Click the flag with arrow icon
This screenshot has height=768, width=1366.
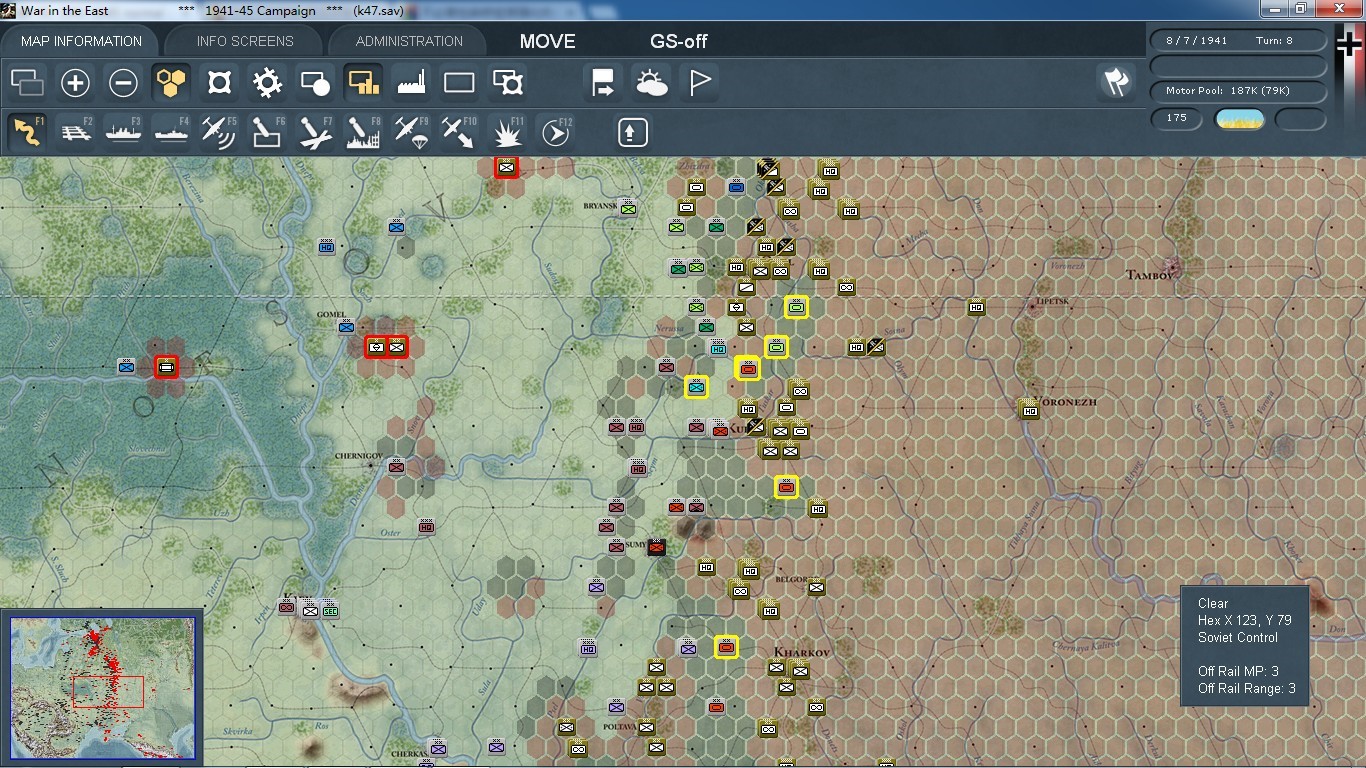[x=604, y=83]
